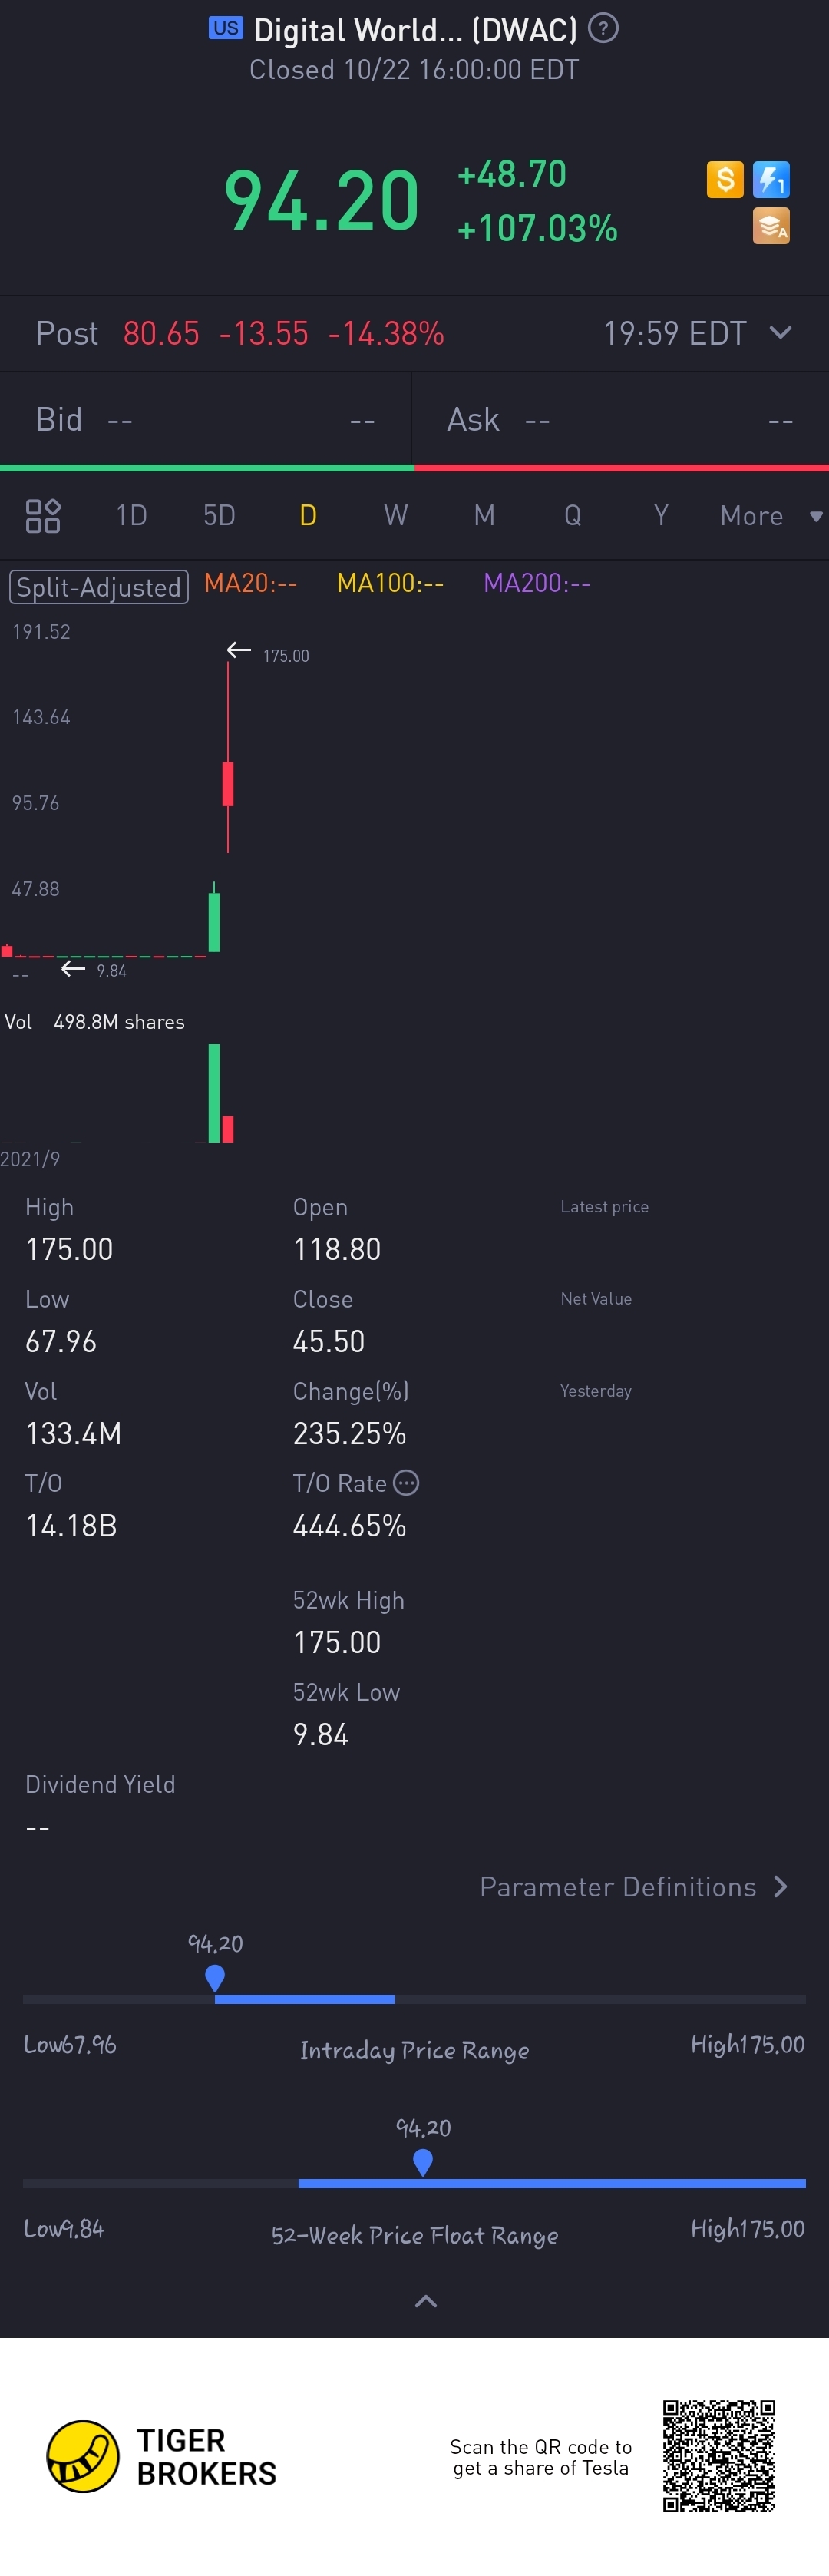The height and width of the screenshot is (2576, 829).
Task: Switch to the 1D chart tab
Action: tap(131, 516)
